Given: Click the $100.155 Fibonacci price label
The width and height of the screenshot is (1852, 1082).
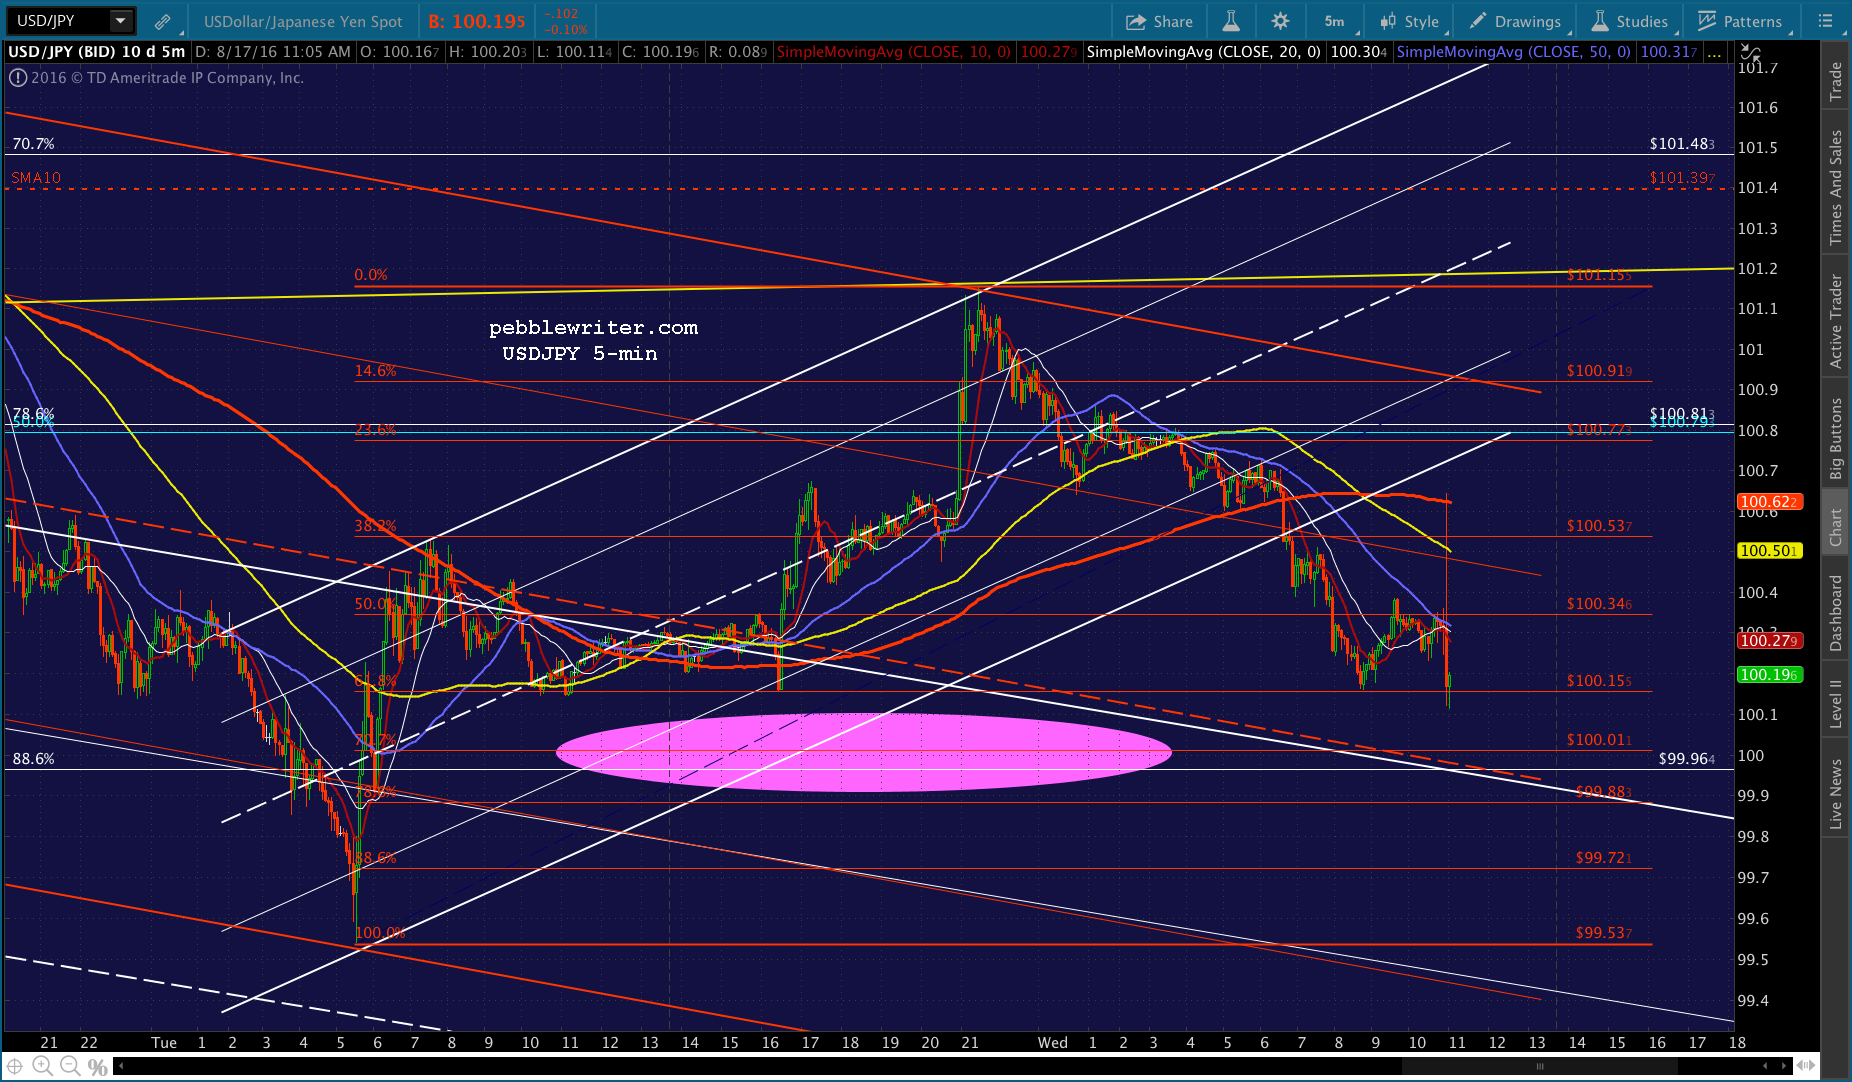Looking at the screenshot, I should [1599, 681].
